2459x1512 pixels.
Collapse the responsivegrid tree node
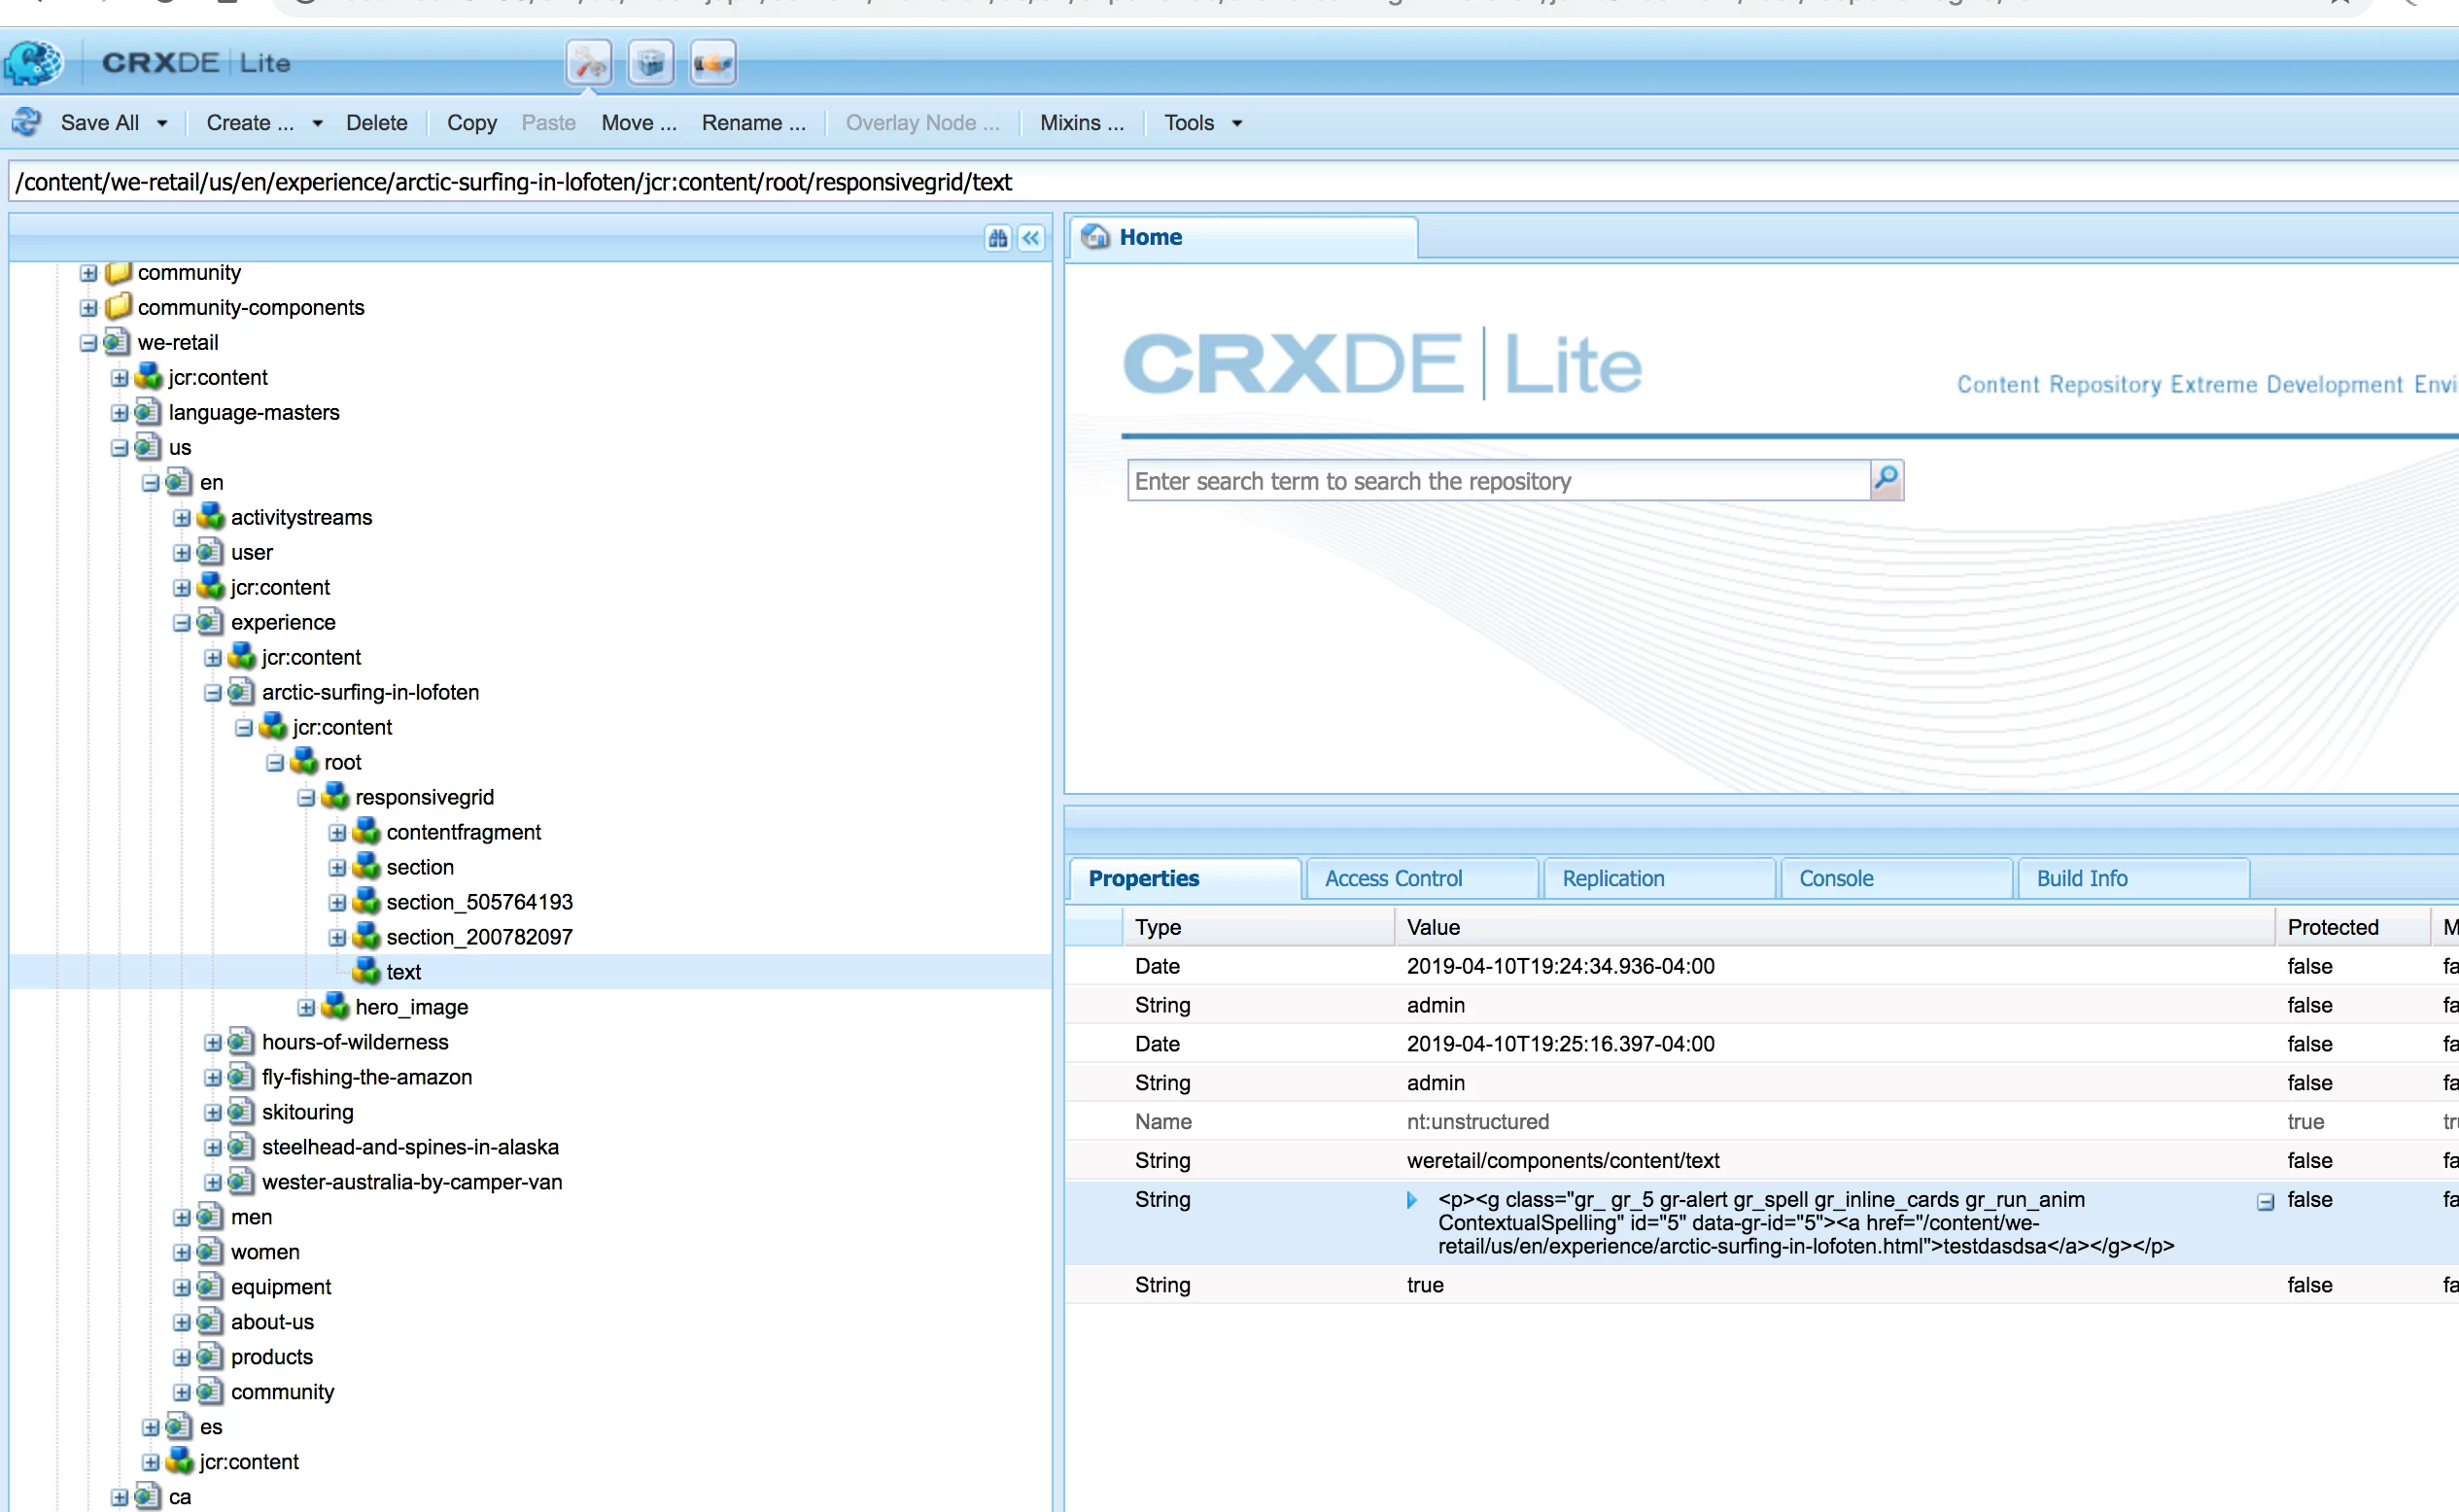pos(306,798)
